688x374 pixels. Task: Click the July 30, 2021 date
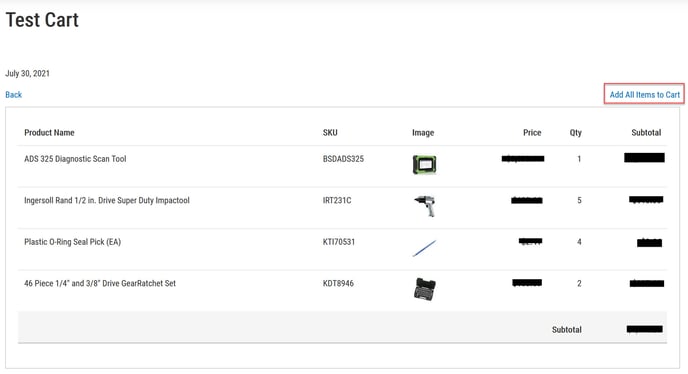[x=27, y=73]
